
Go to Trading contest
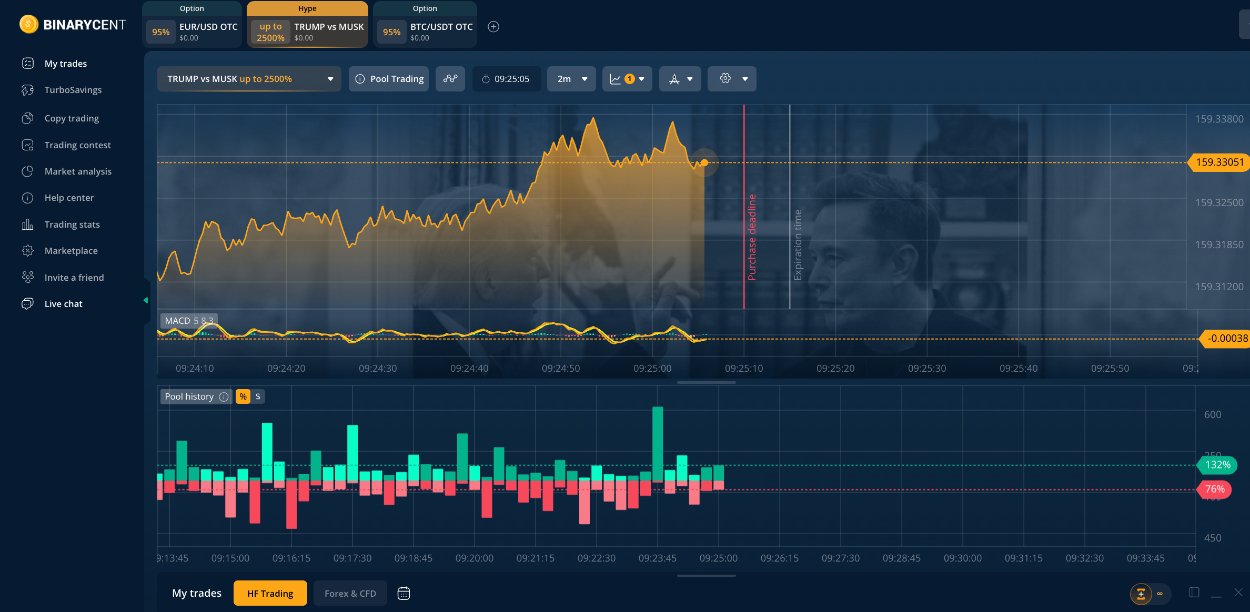pos(77,145)
